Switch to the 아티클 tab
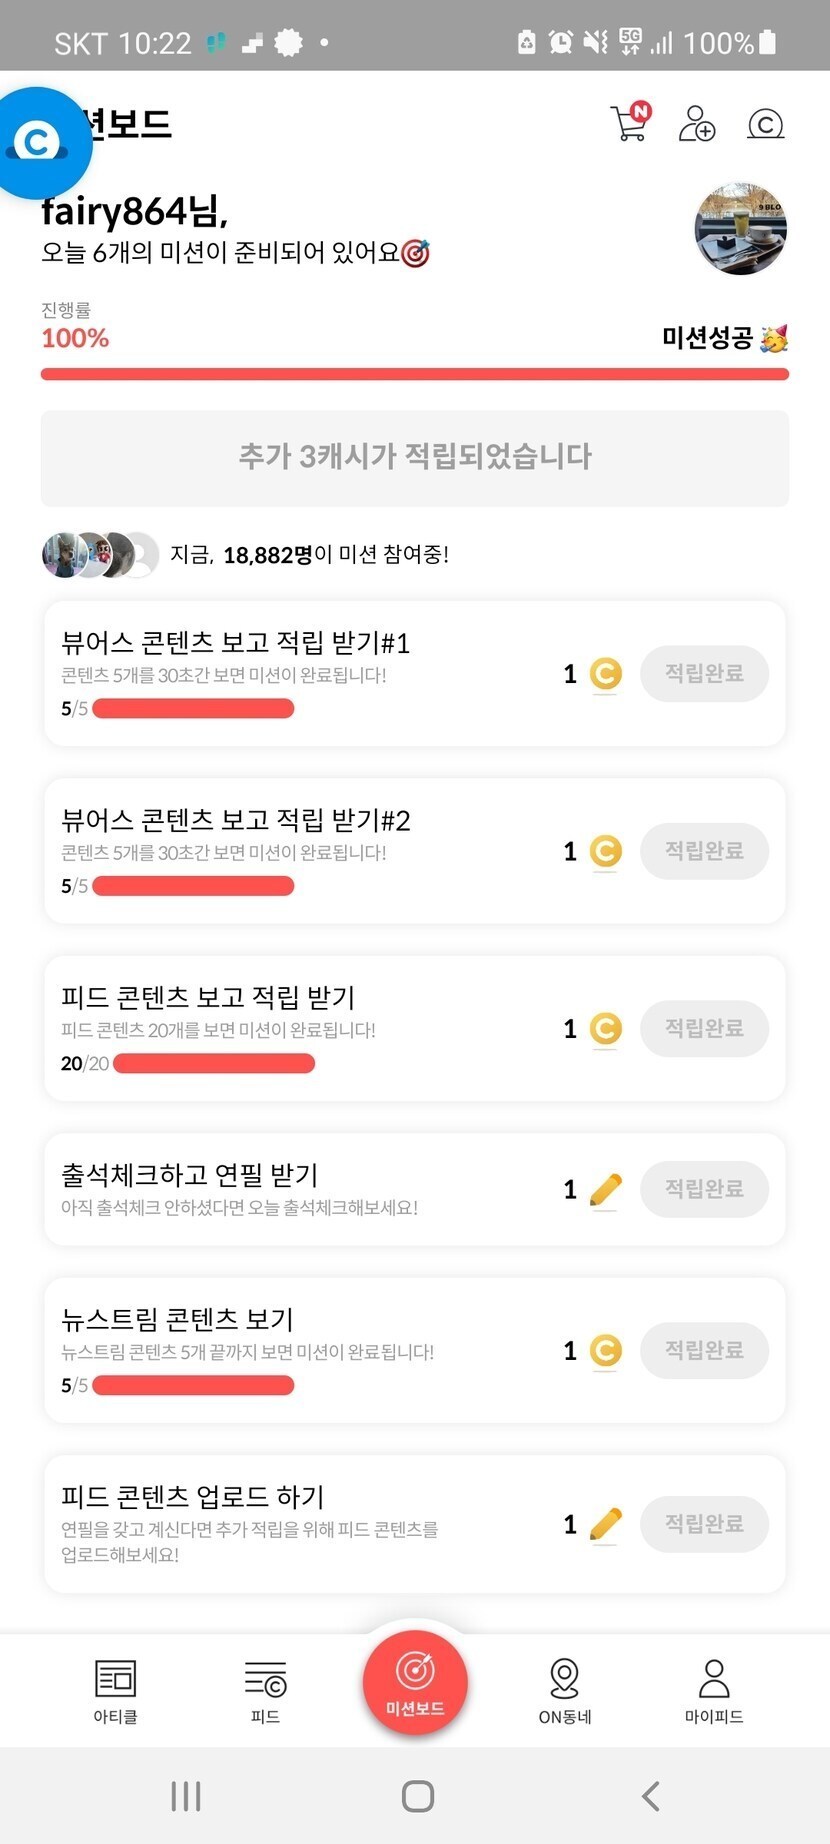 115,1690
